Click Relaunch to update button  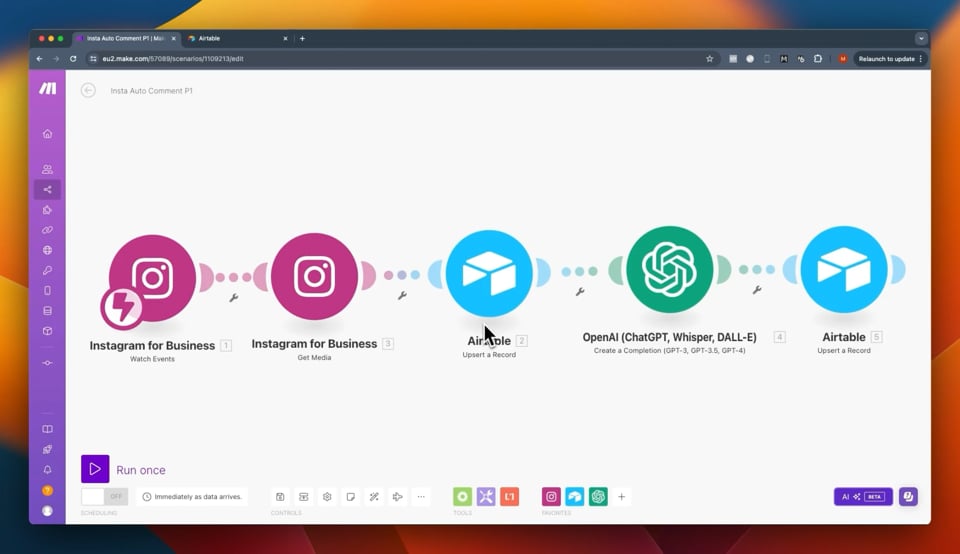pyautogui.click(x=890, y=59)
